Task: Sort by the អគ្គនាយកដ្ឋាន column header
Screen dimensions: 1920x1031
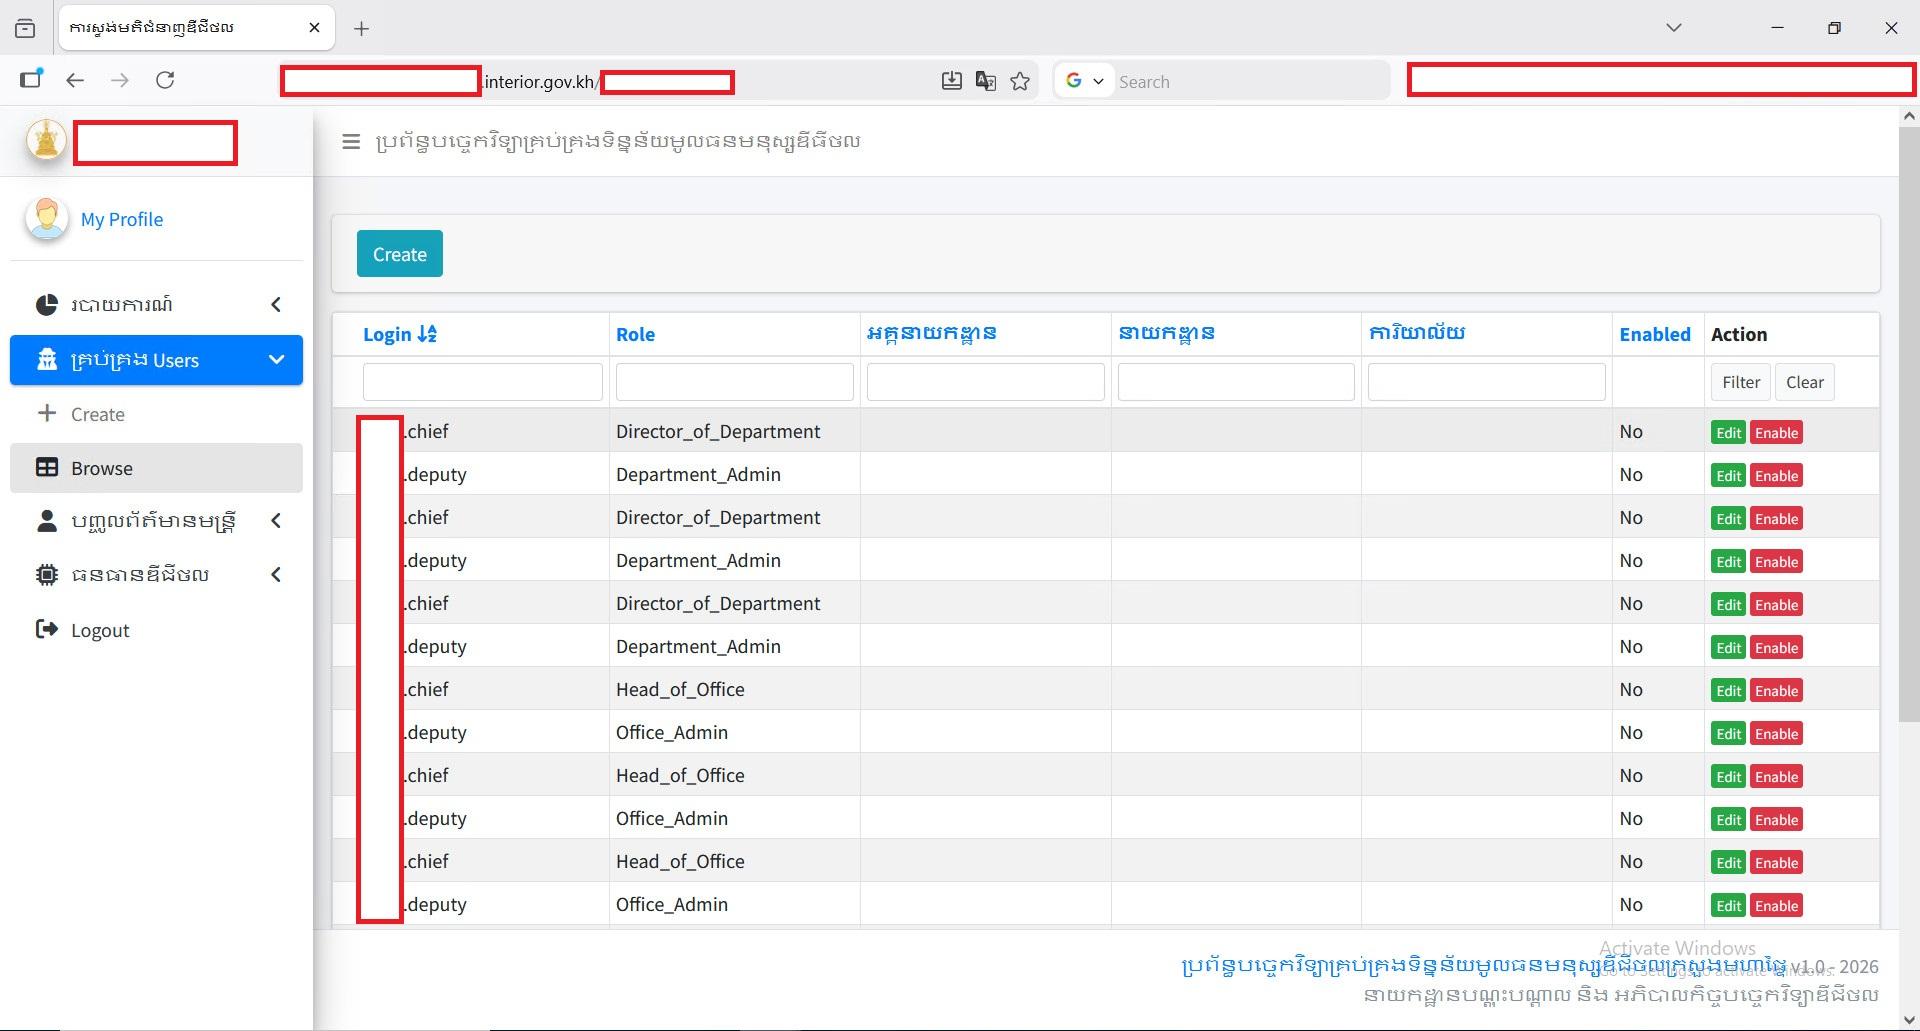Action: coord(931,333)
